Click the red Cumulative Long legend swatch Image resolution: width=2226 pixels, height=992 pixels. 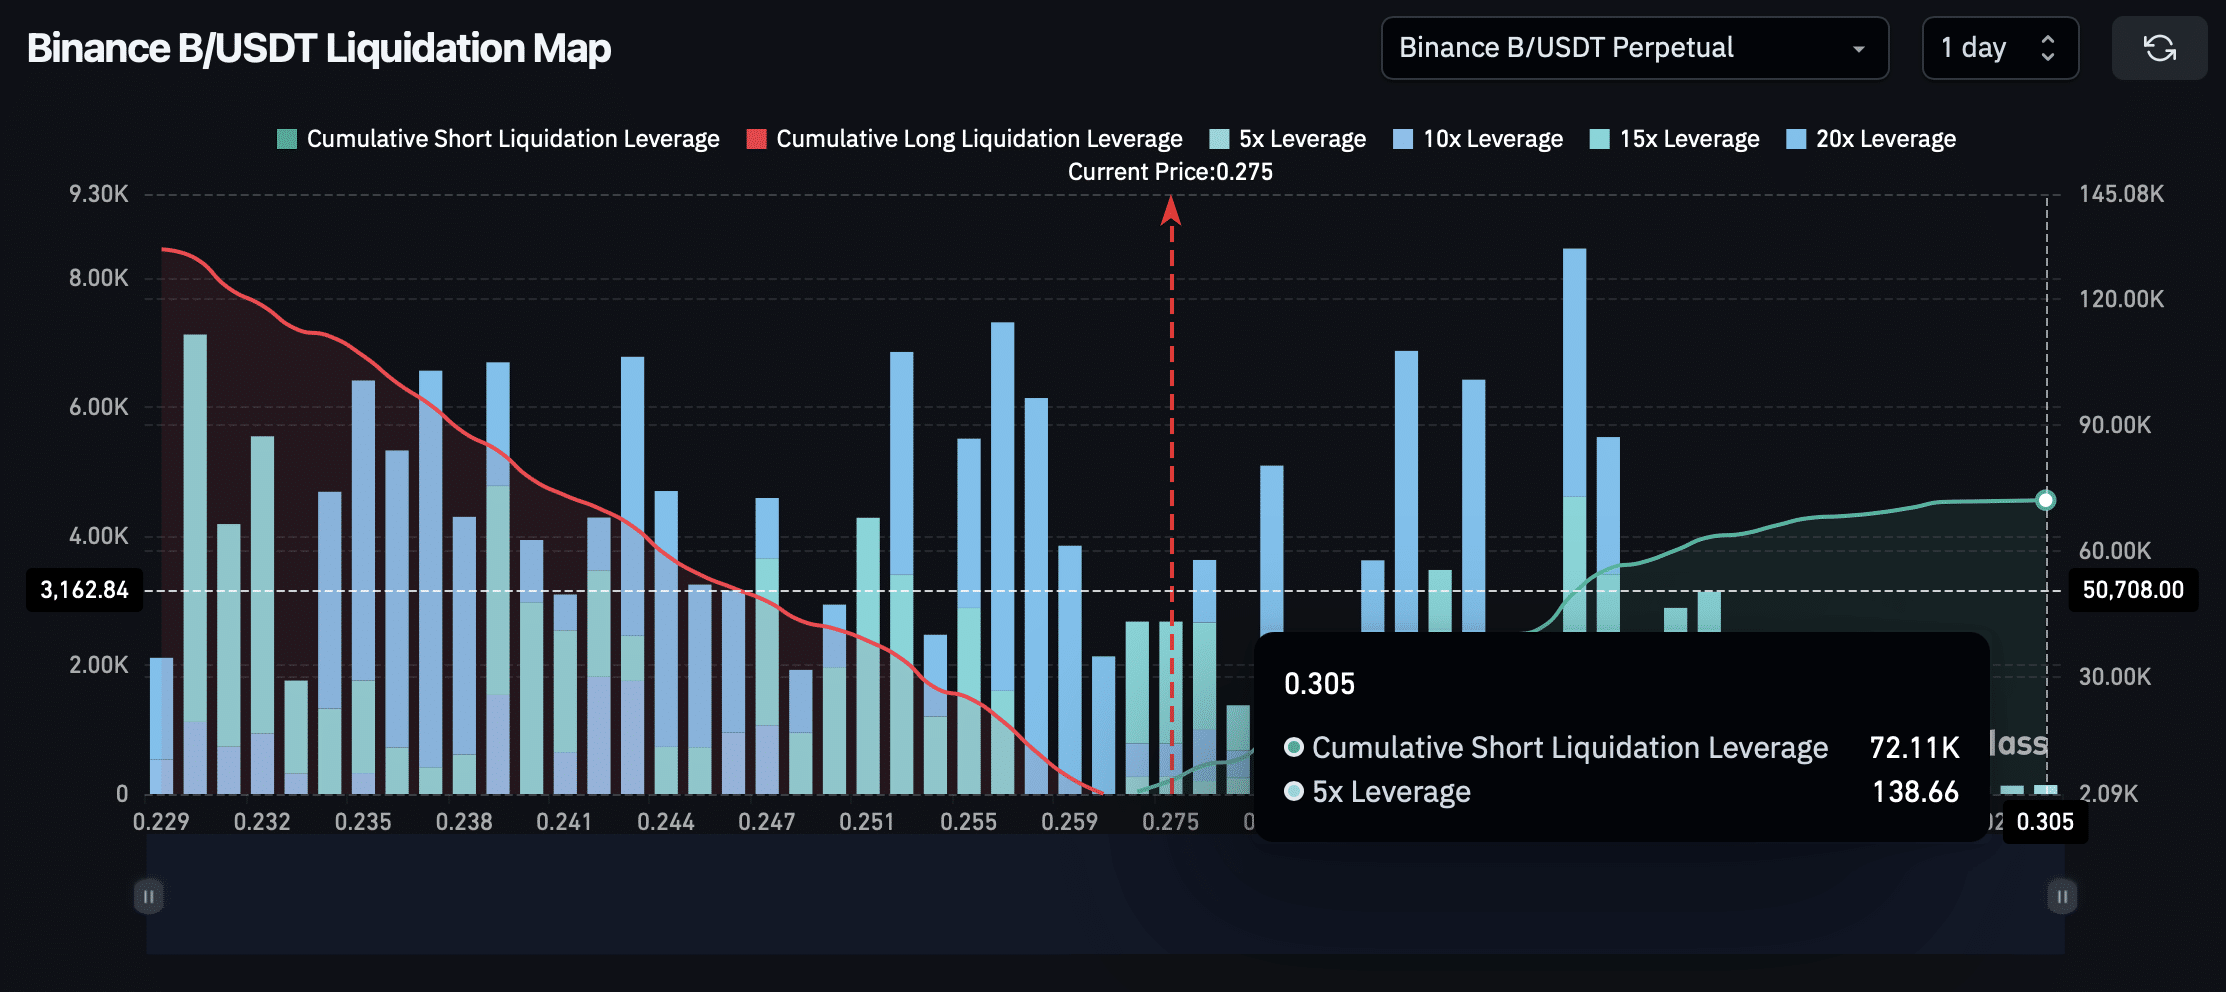757,139
